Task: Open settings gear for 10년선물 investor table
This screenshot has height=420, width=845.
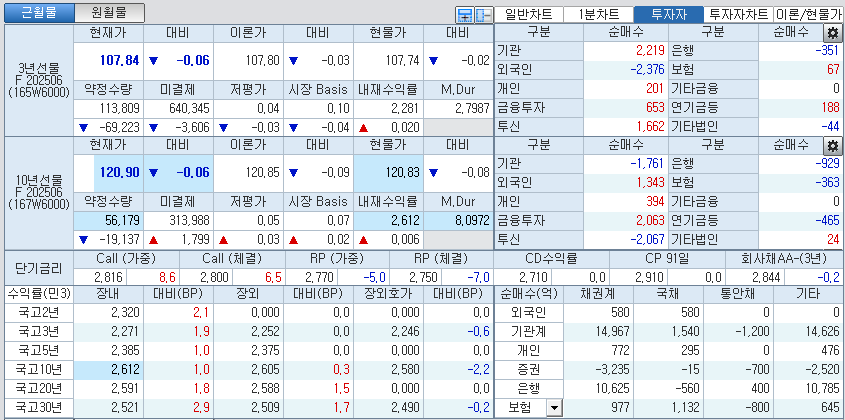Action: click(833, 146)
